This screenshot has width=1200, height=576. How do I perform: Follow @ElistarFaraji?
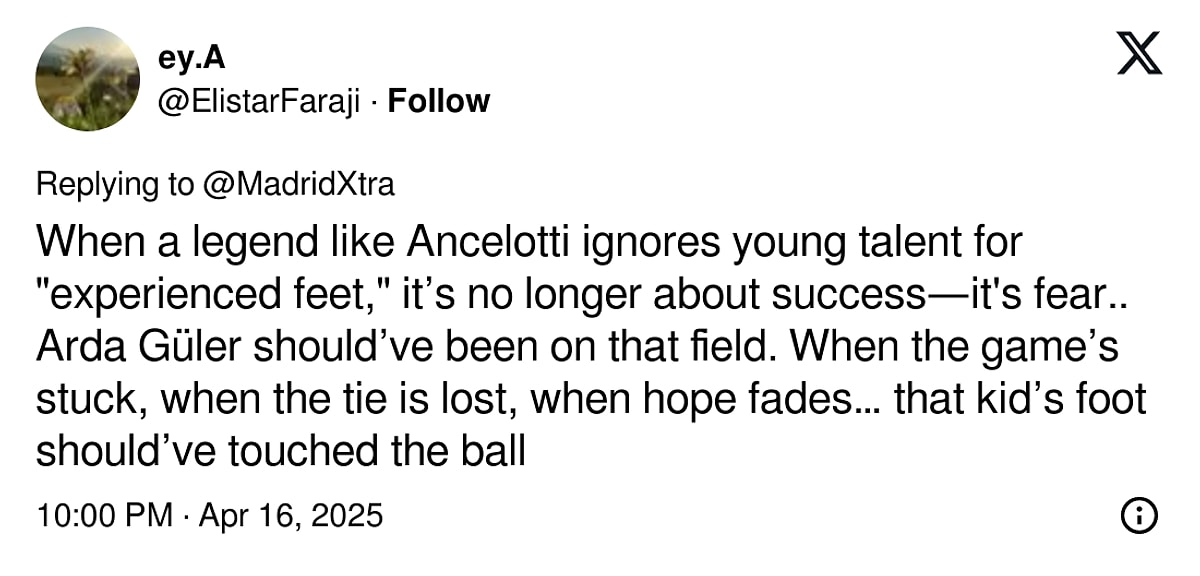pos(438,101)
